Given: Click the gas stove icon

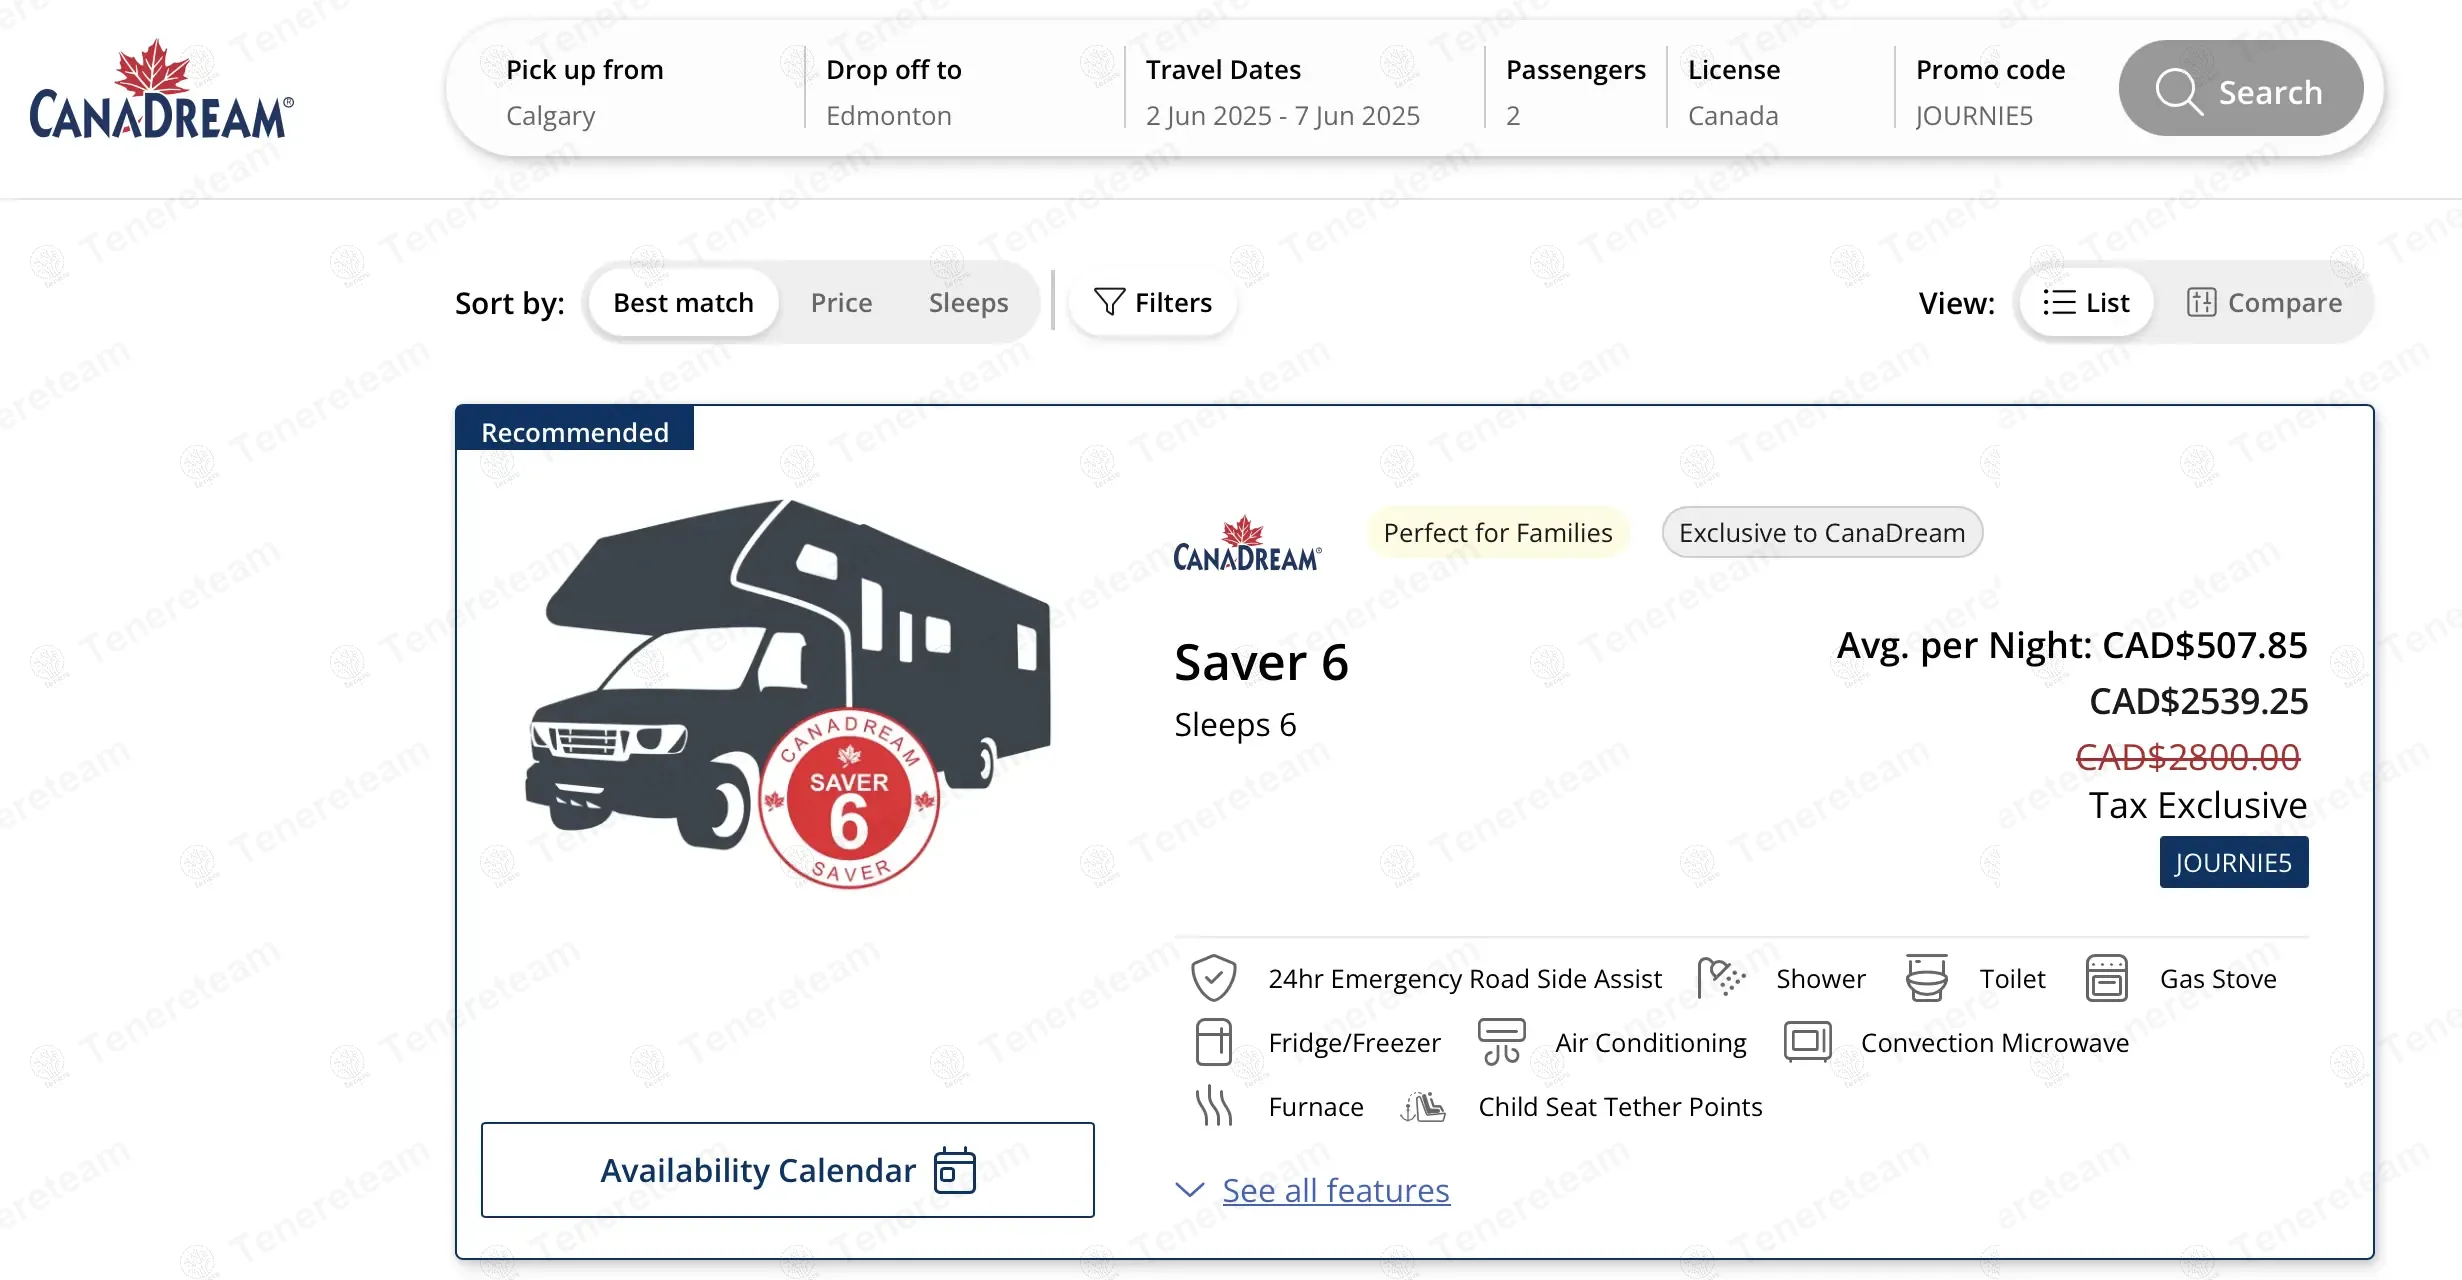Looking at the screenshot, I should point(2106,978).
